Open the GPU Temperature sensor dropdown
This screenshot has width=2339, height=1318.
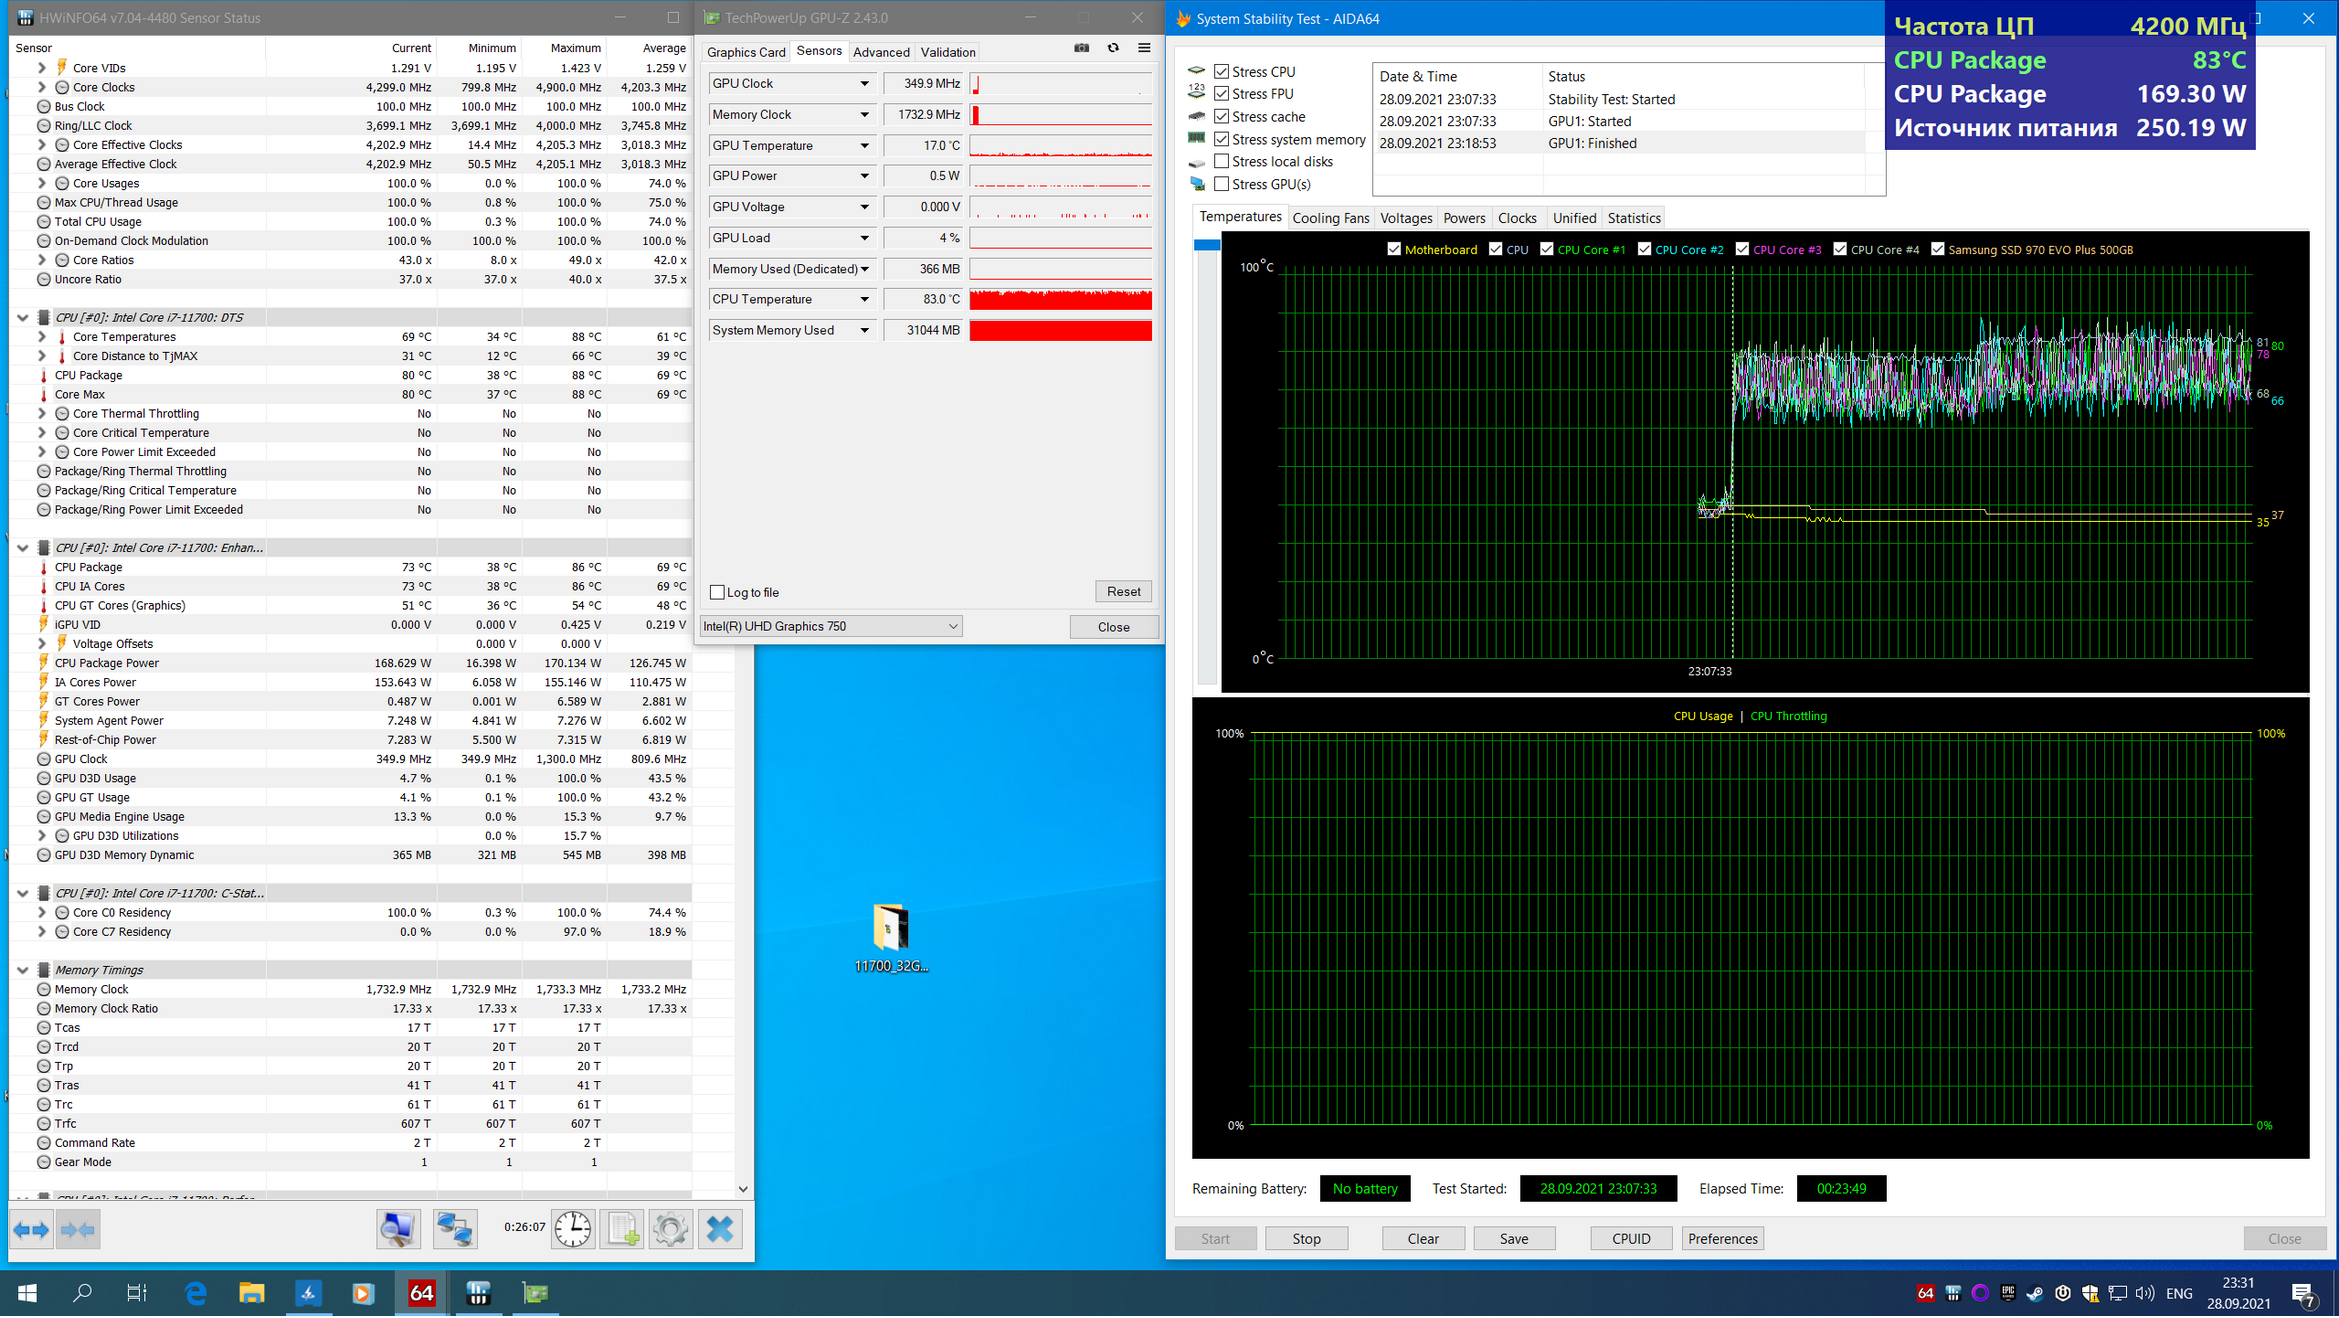click(864, 146)
